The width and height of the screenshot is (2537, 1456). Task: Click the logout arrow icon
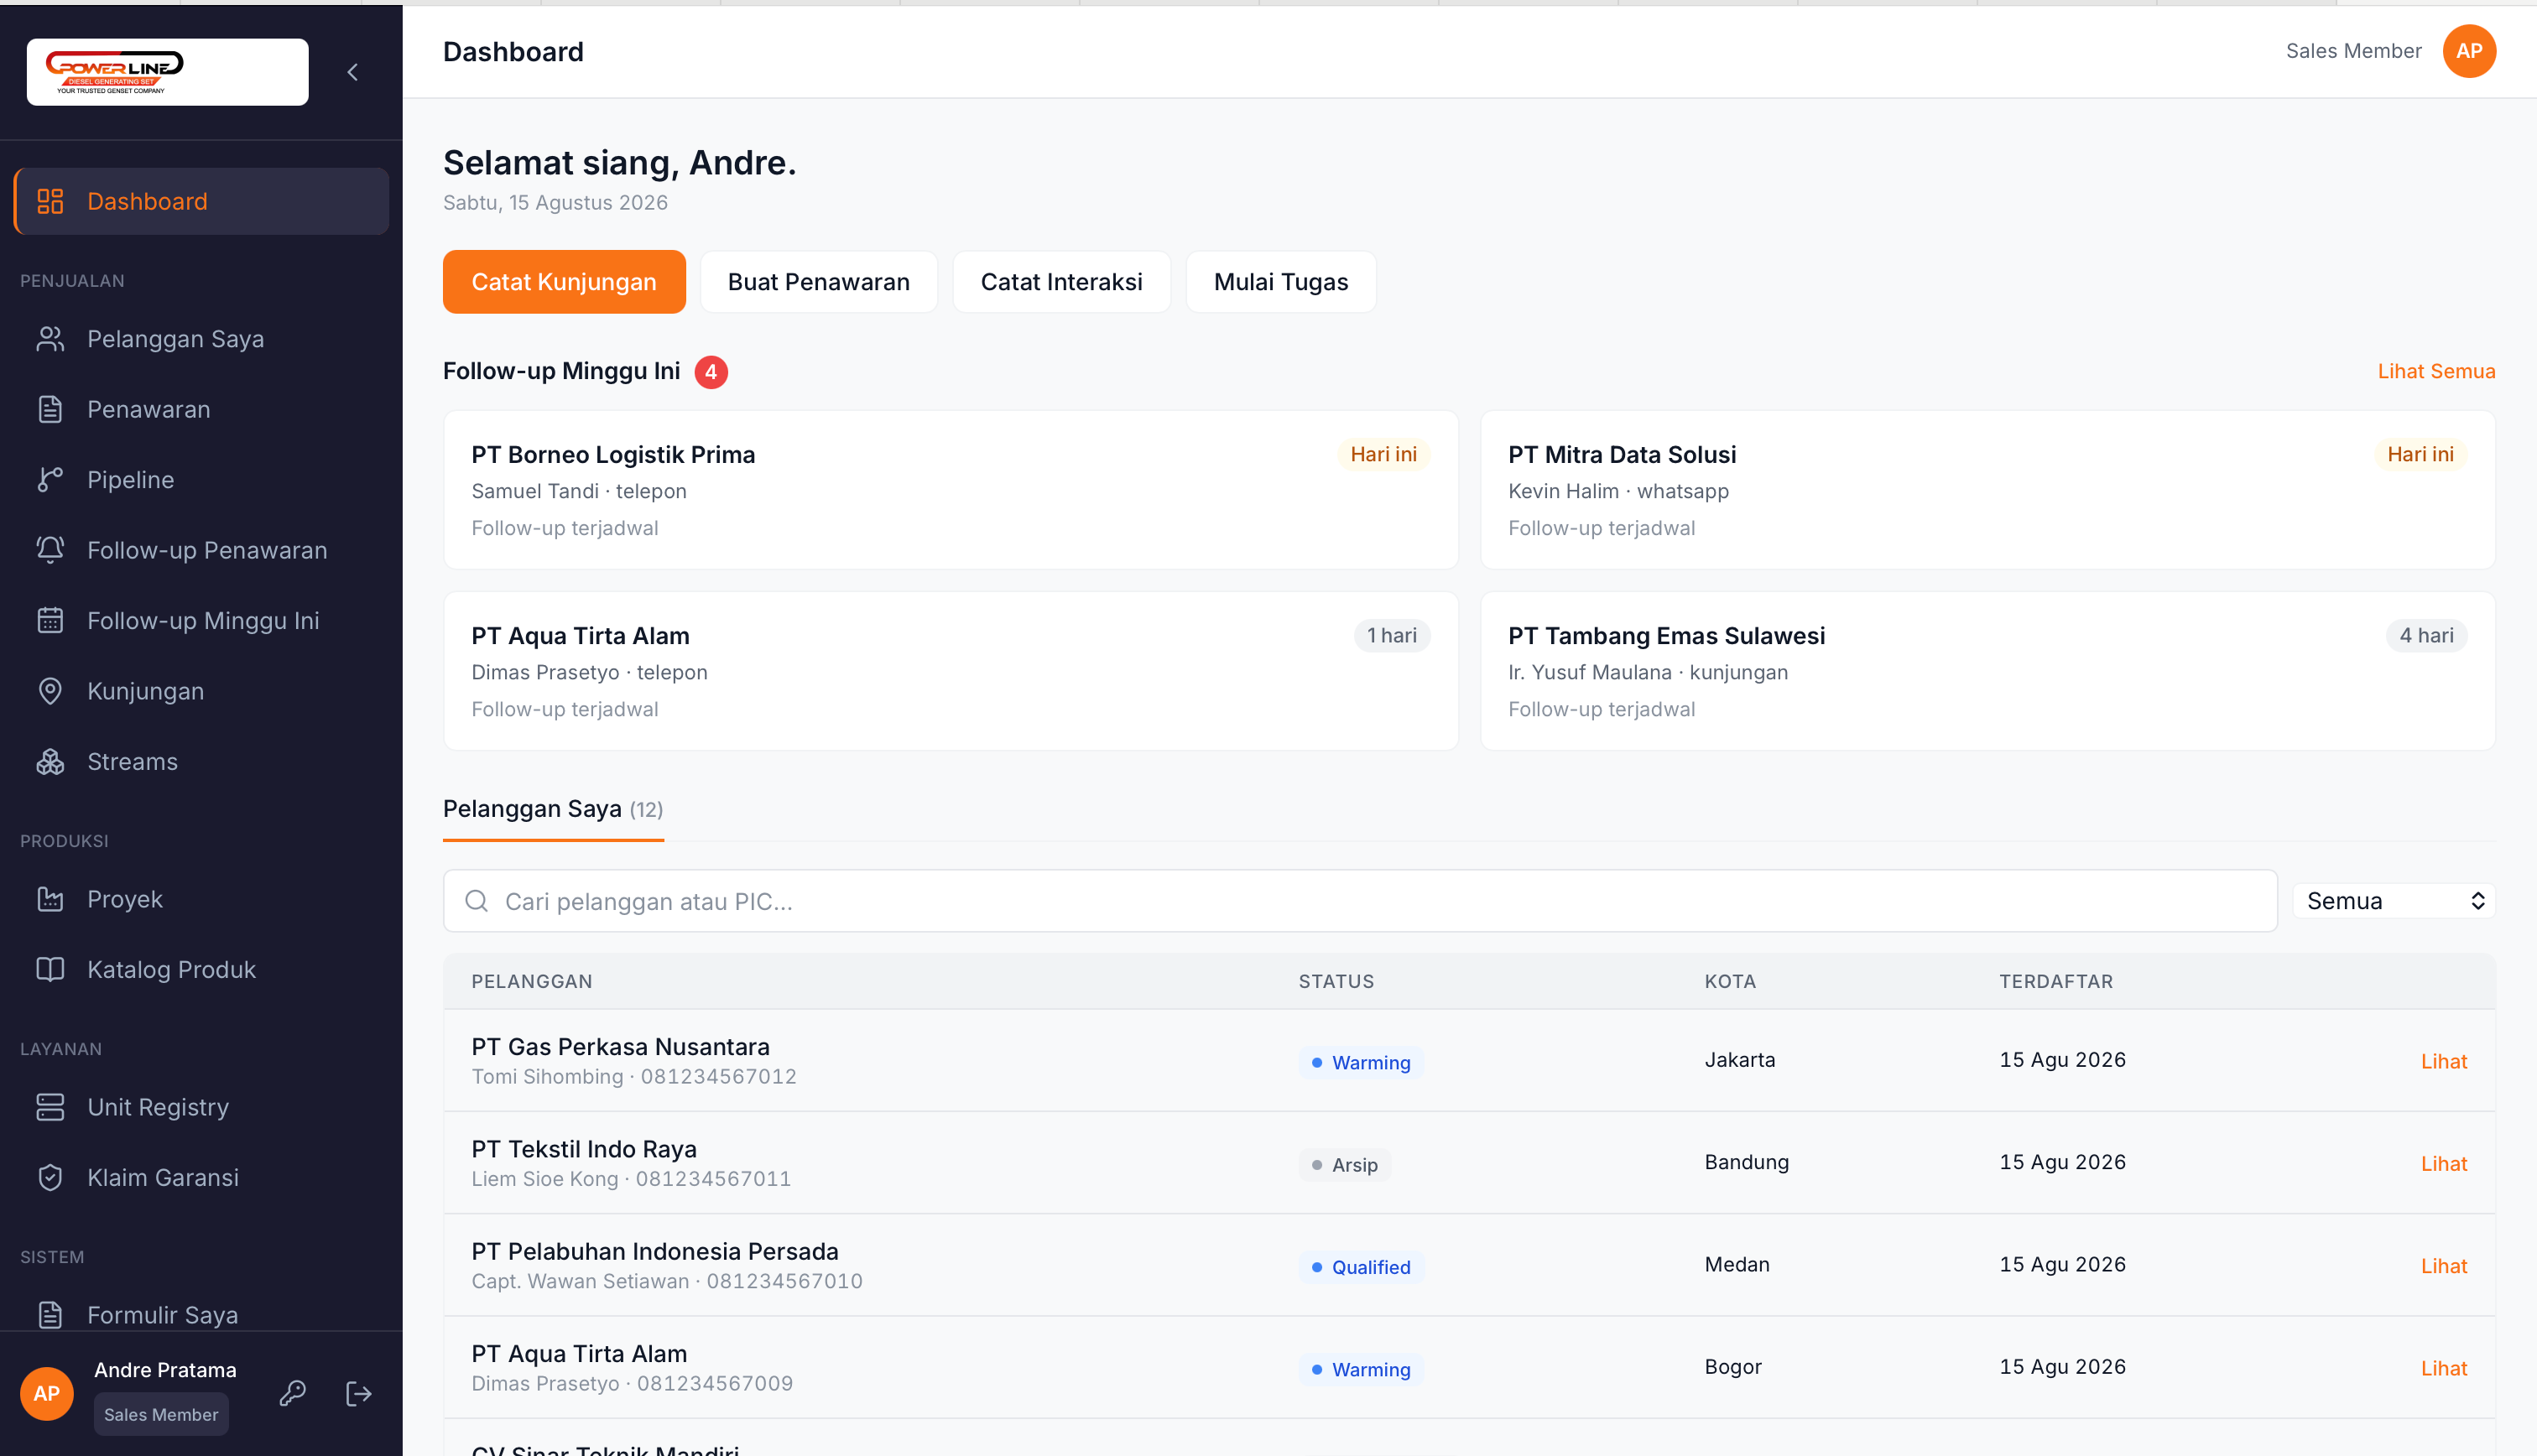359,1393
